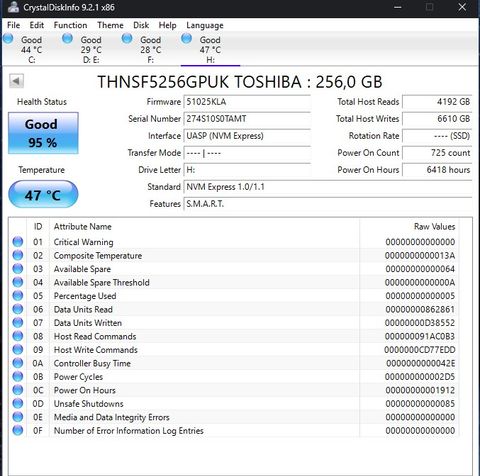Click the Firmware value field
The height and width of the screenshot is (476, 480).
click(247, 102)
